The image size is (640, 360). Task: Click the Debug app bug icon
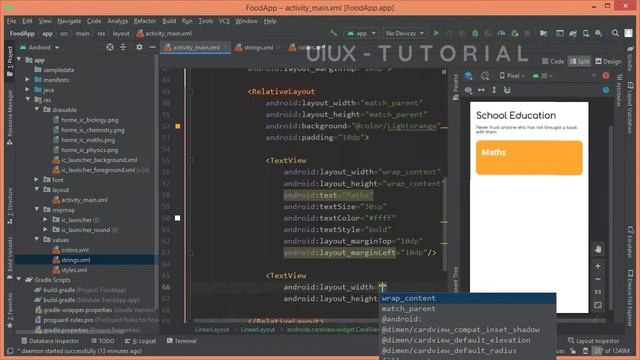[475, 33]
